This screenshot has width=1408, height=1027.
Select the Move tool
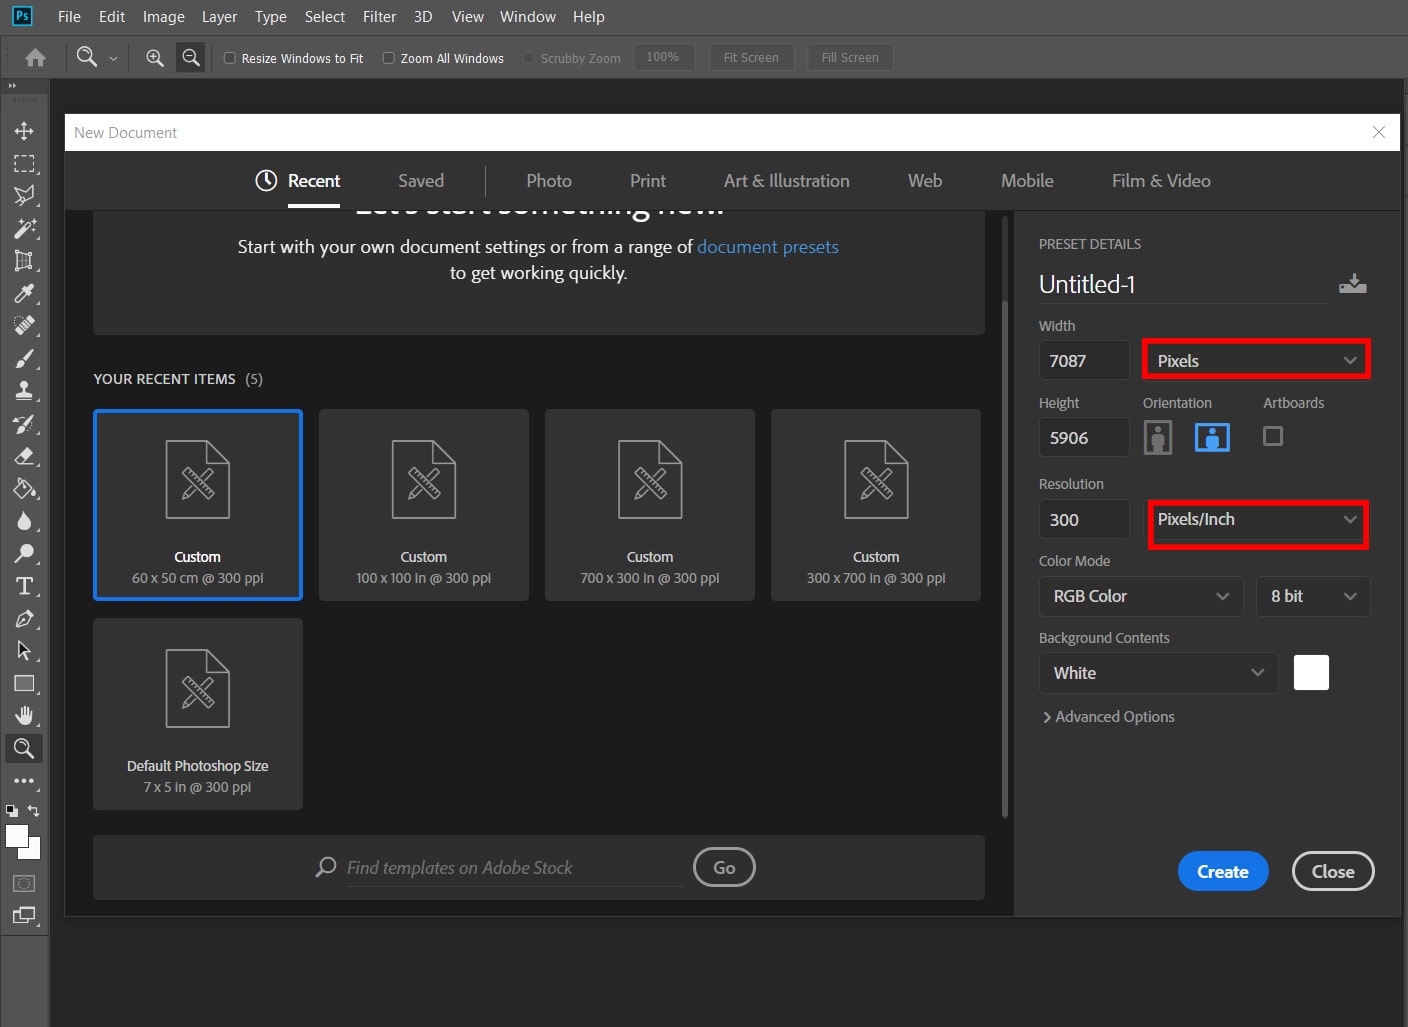pos(24,131)
